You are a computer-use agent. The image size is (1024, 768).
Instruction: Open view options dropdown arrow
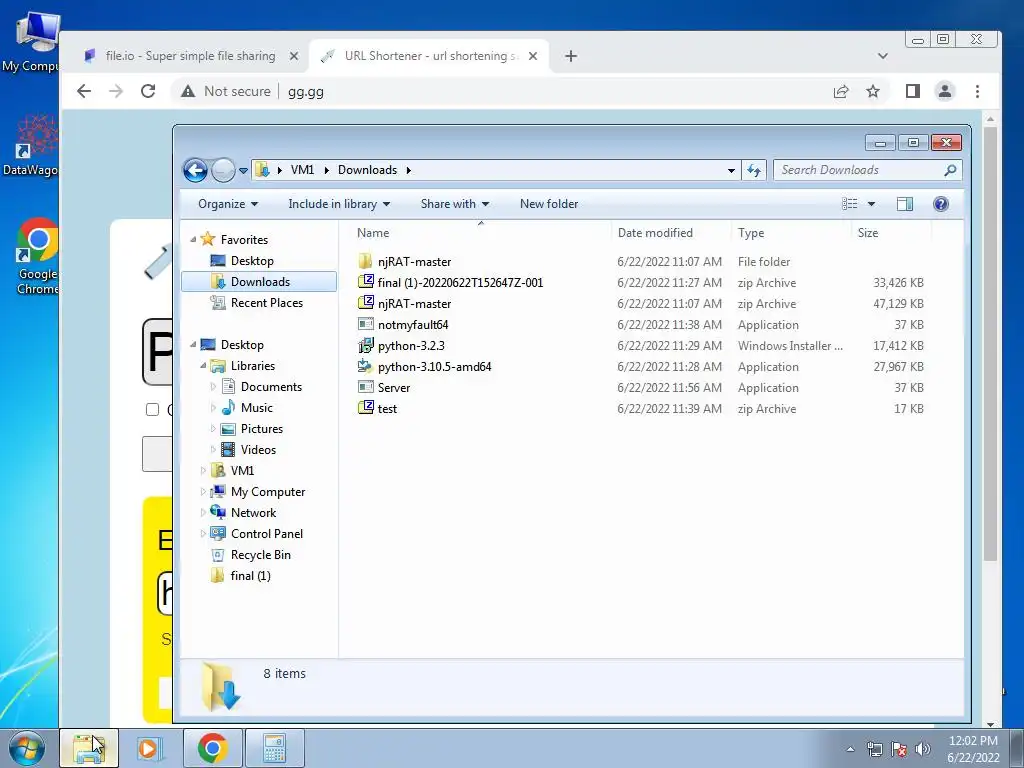[x=871, y=204]
